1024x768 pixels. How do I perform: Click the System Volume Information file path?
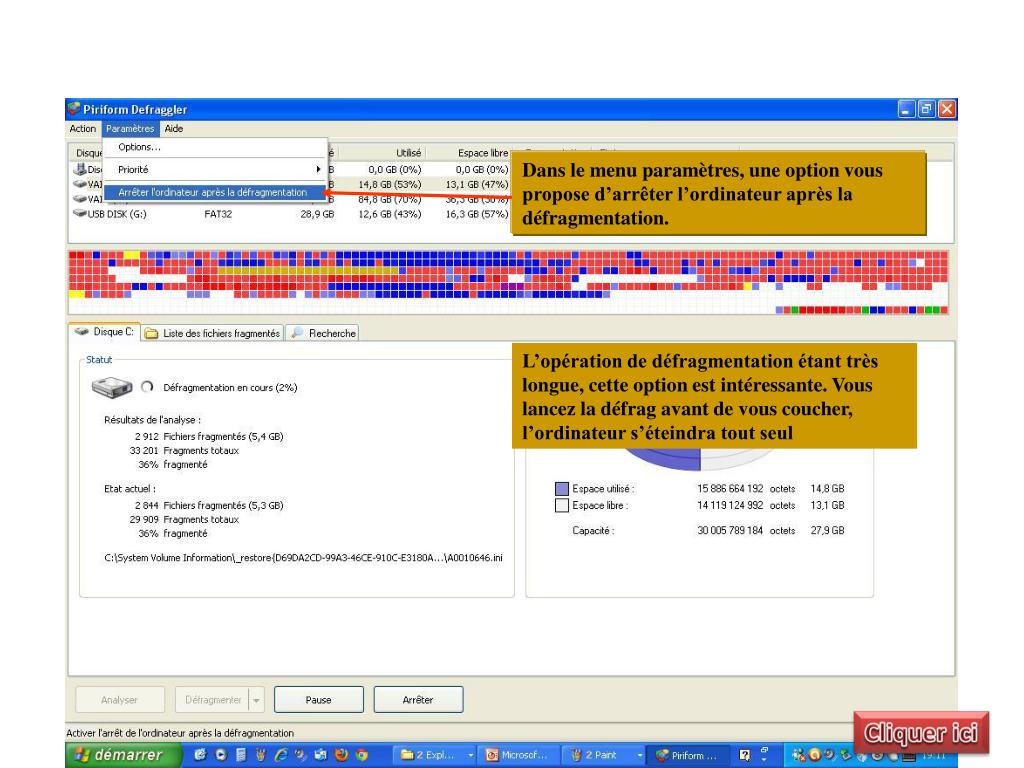[304, 558]
